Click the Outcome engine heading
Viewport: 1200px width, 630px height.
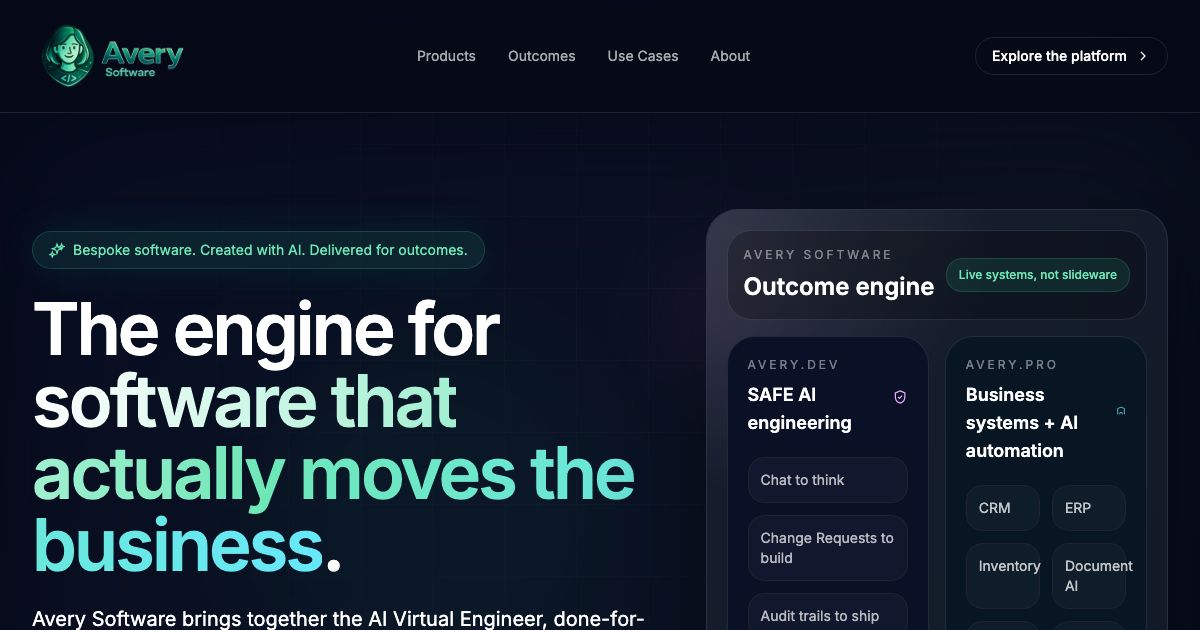[x=838, y=287]
